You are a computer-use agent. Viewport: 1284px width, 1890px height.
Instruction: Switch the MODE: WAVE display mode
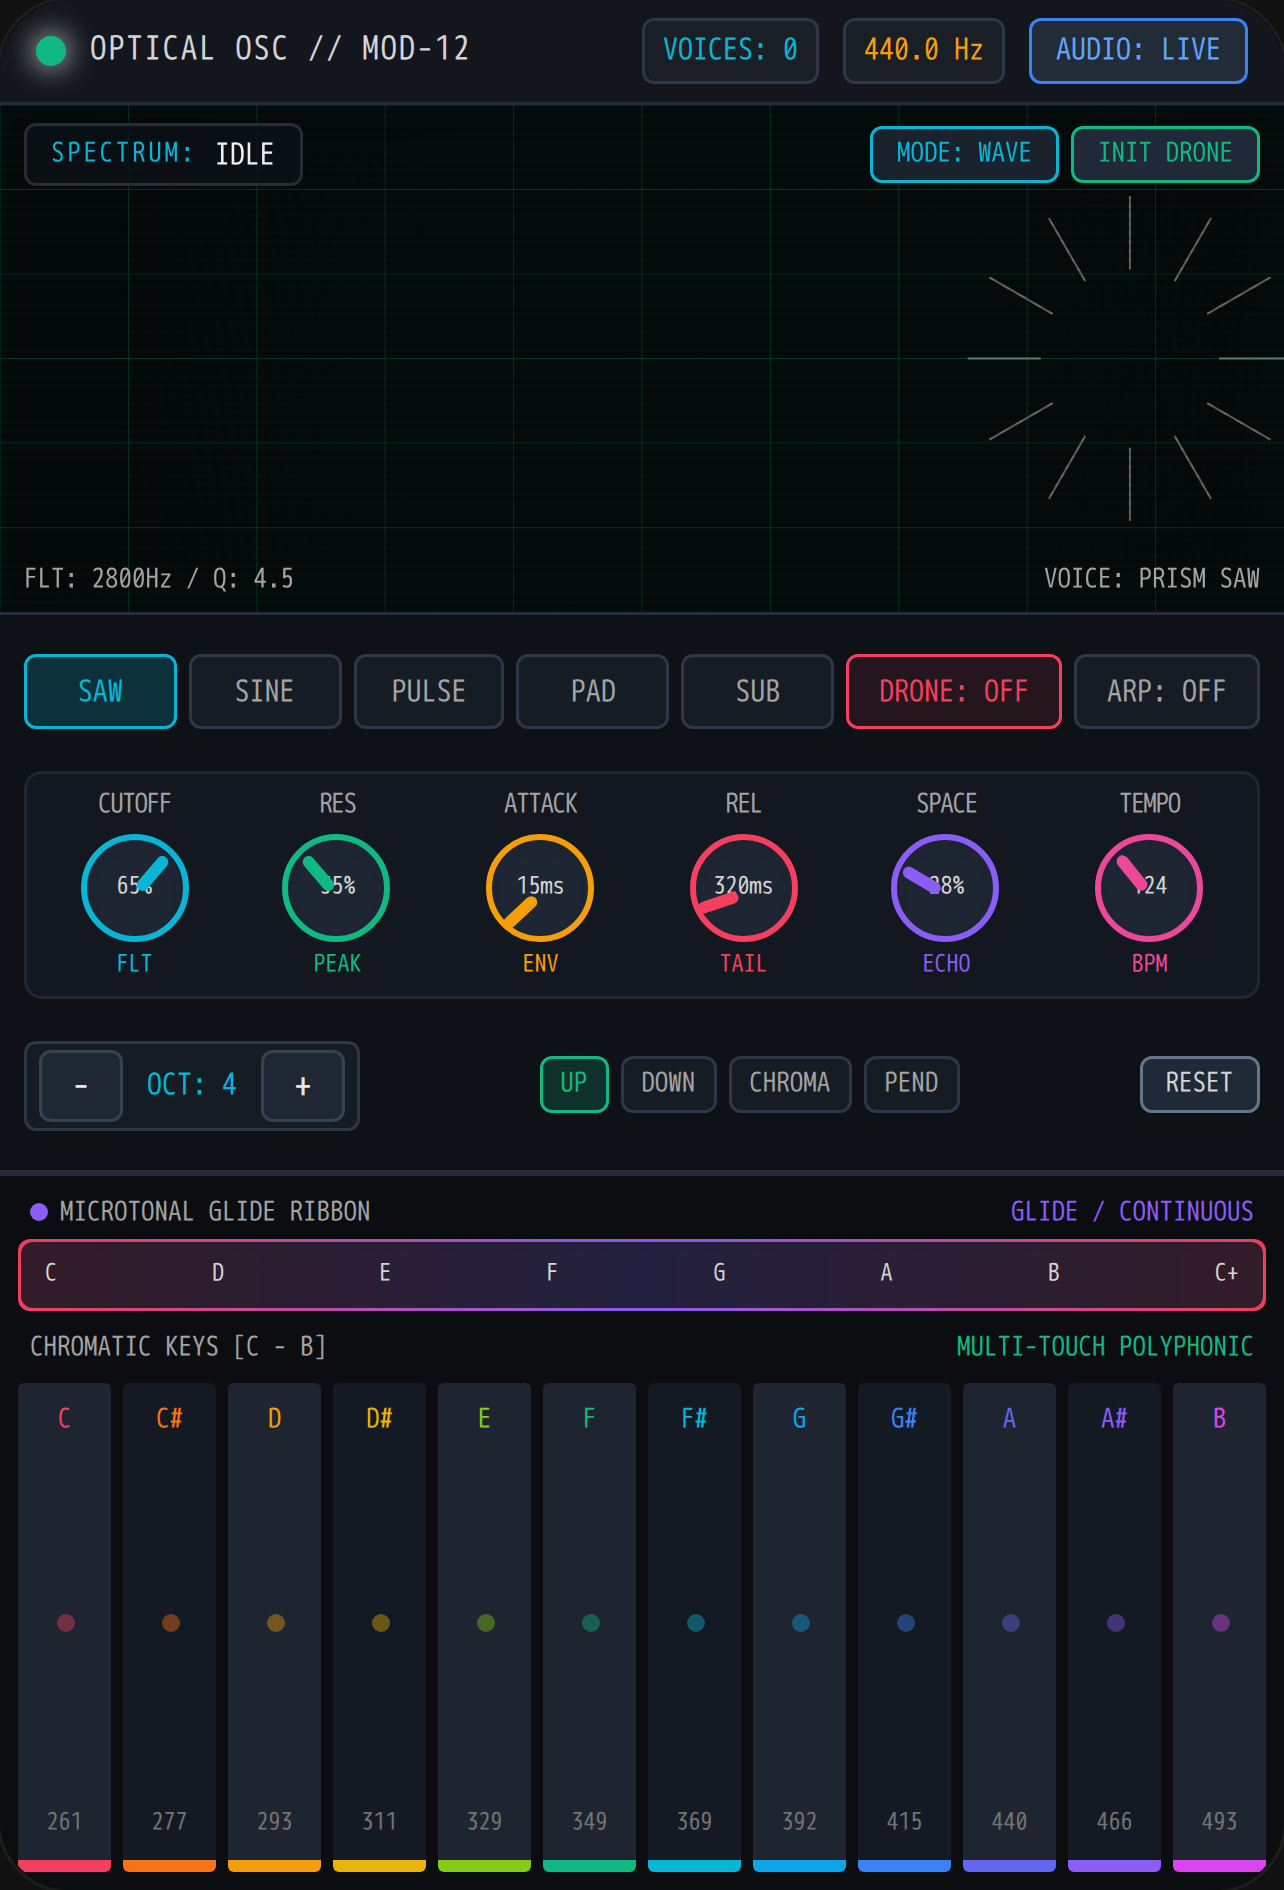964,154
